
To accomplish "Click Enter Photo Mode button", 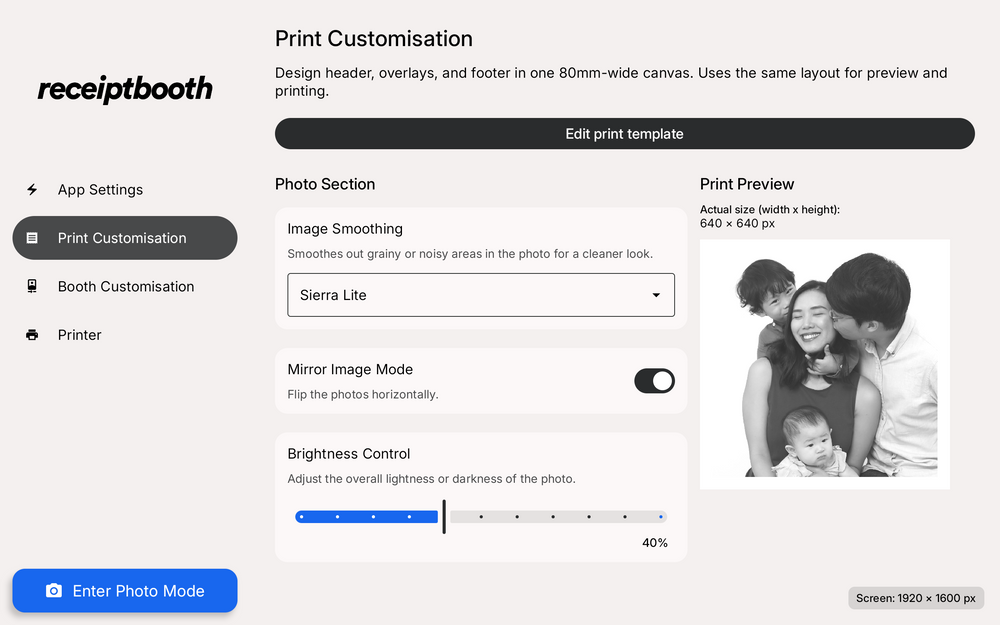I will (125, 591).
